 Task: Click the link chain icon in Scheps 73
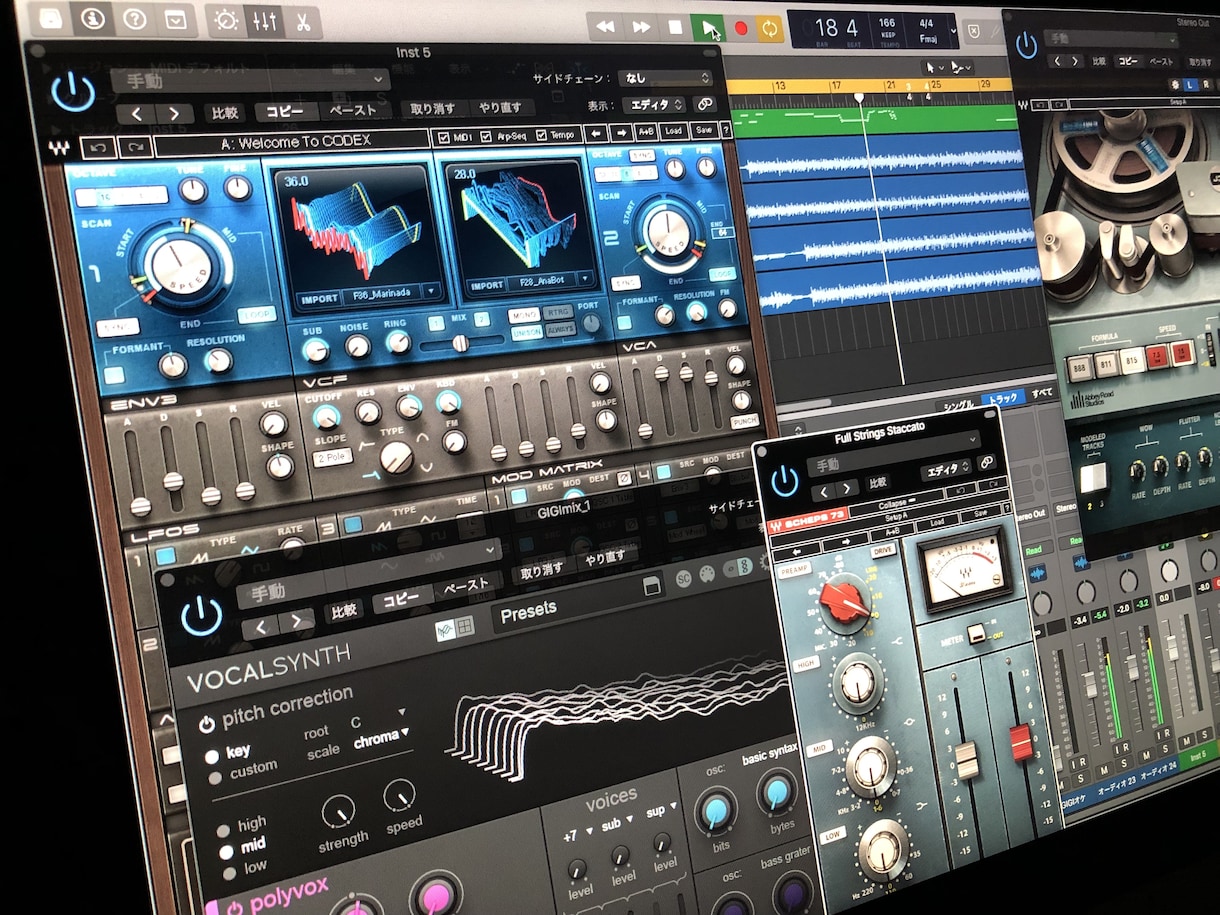click(x=985, y=463)
